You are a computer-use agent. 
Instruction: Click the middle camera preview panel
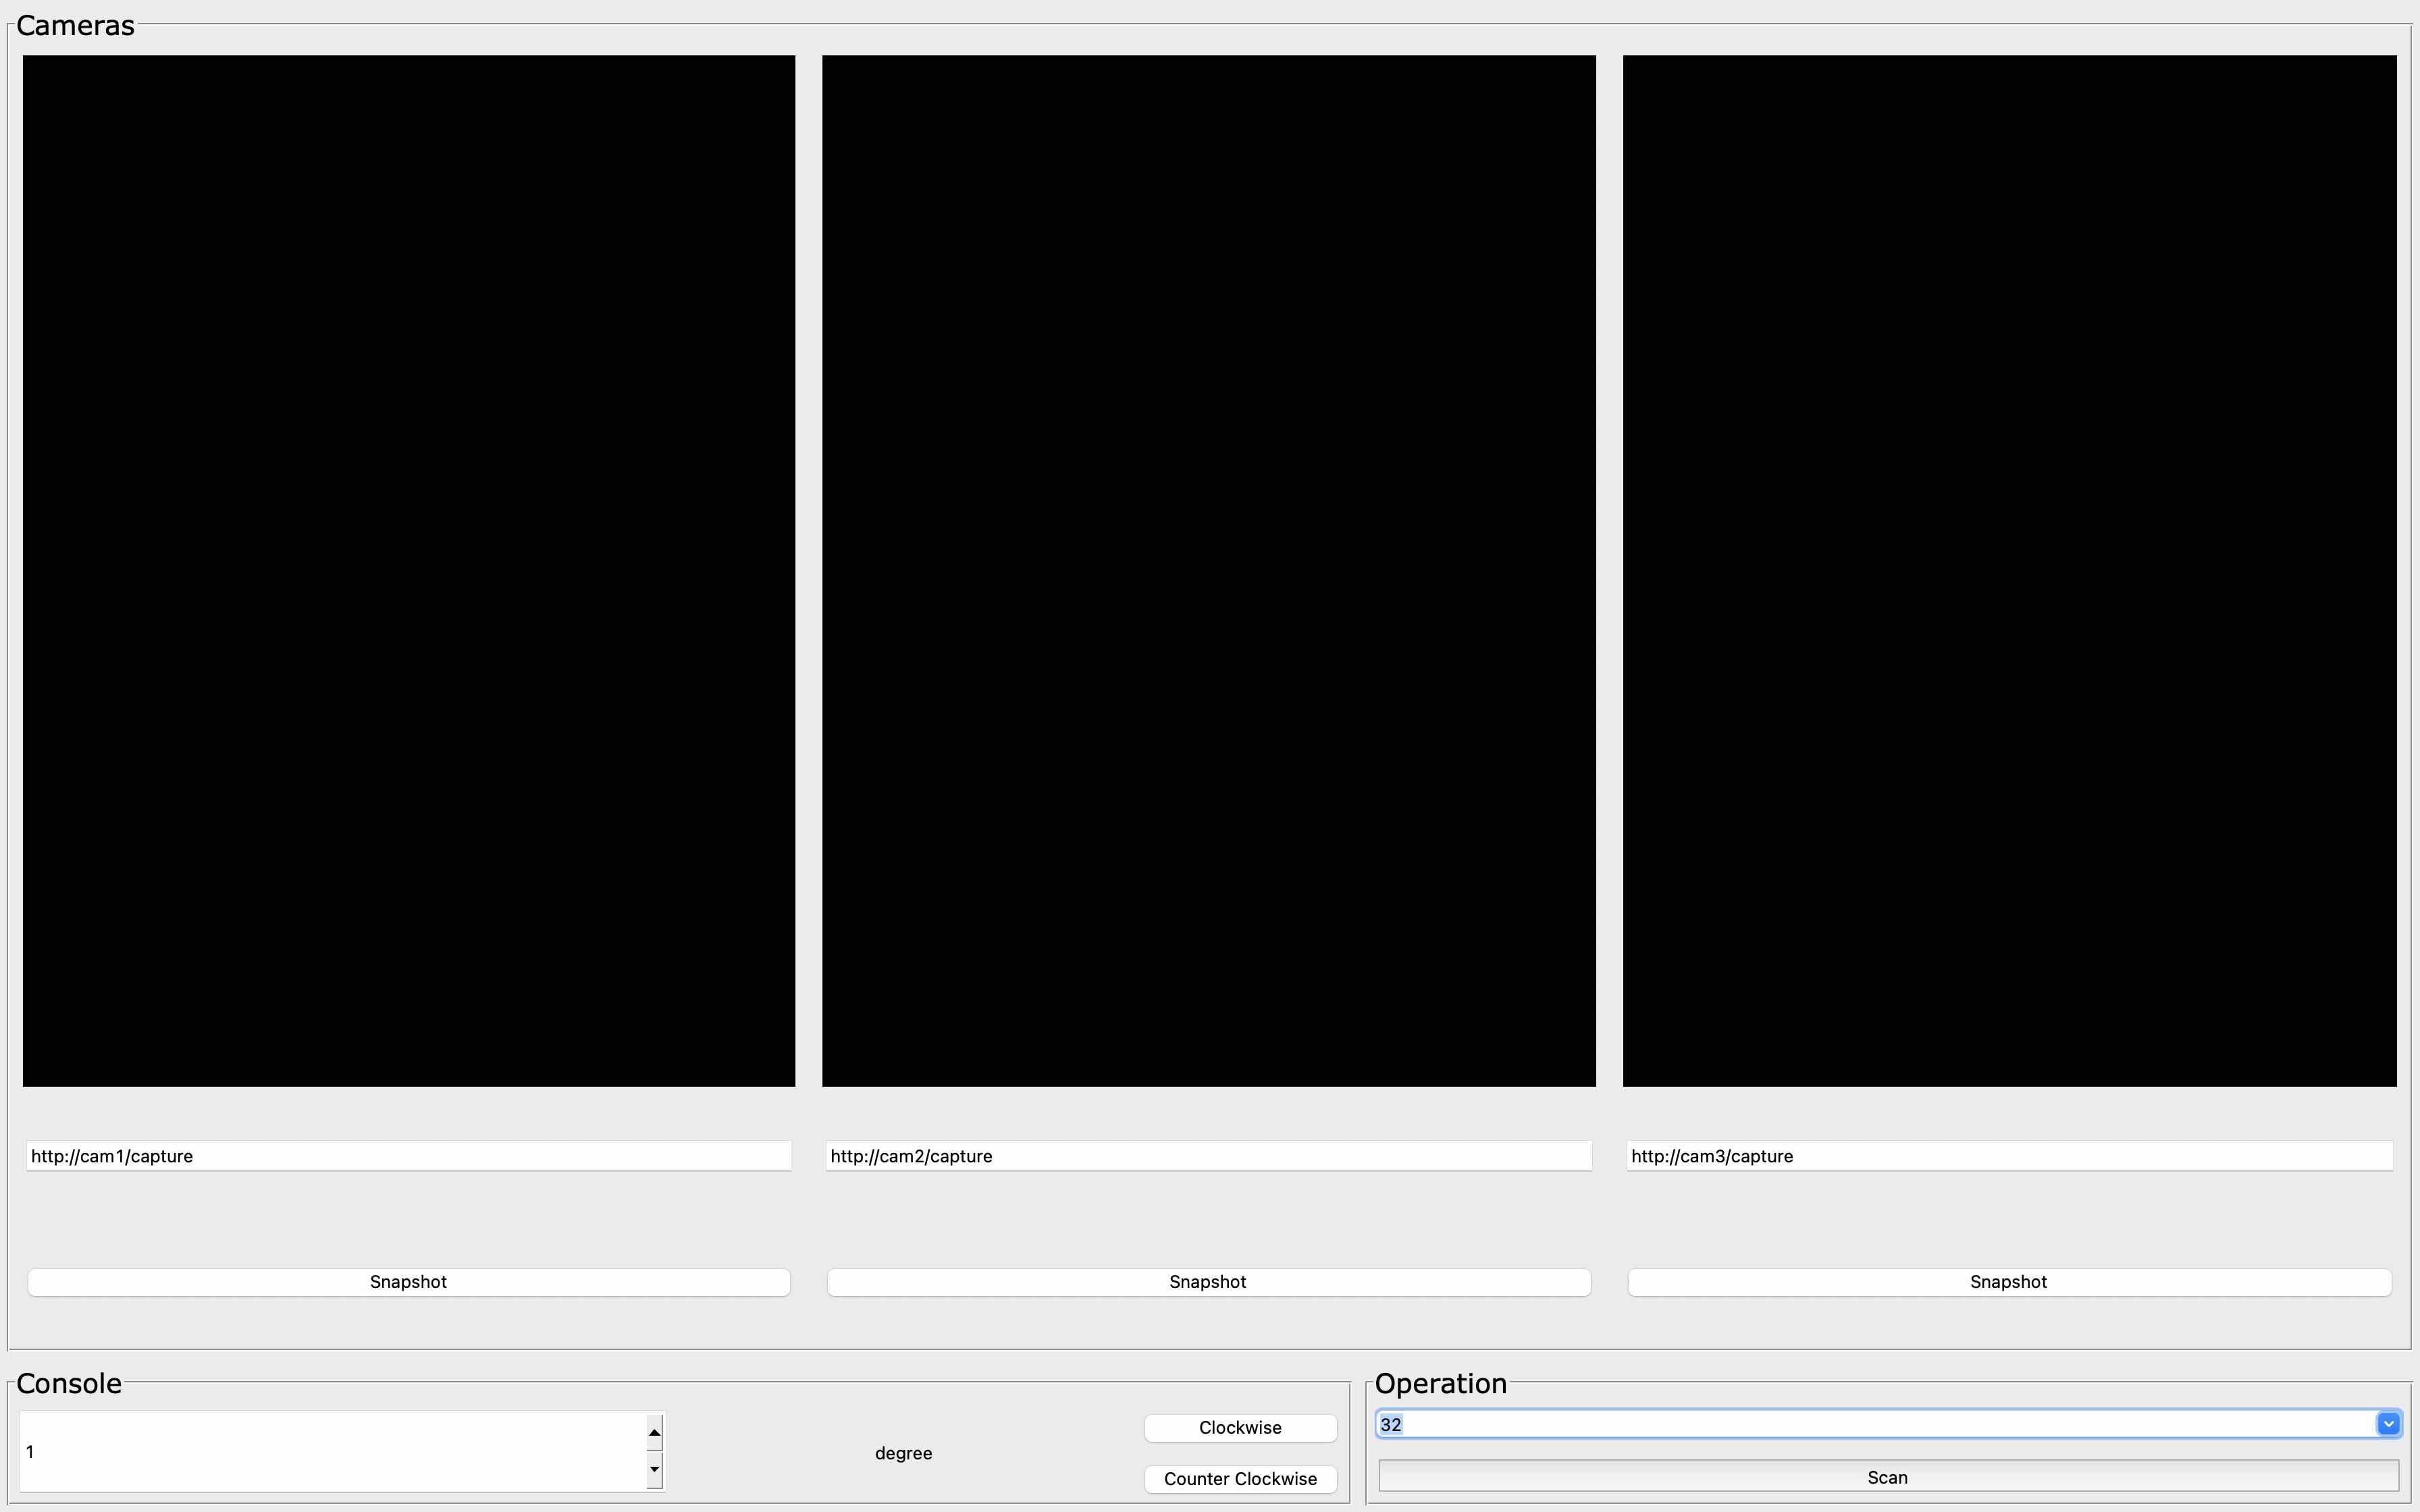point(1208,570)
